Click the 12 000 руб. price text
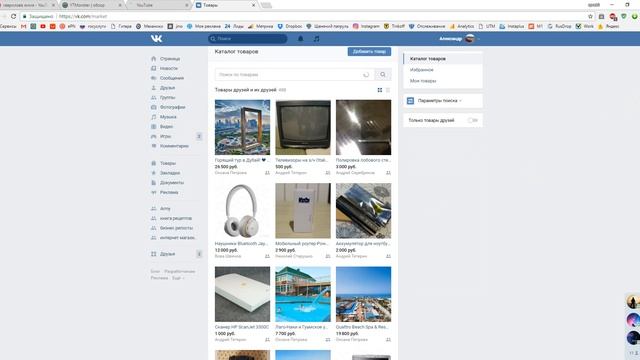The height and width of the screenshot is (360, 640). pos(226,250)
